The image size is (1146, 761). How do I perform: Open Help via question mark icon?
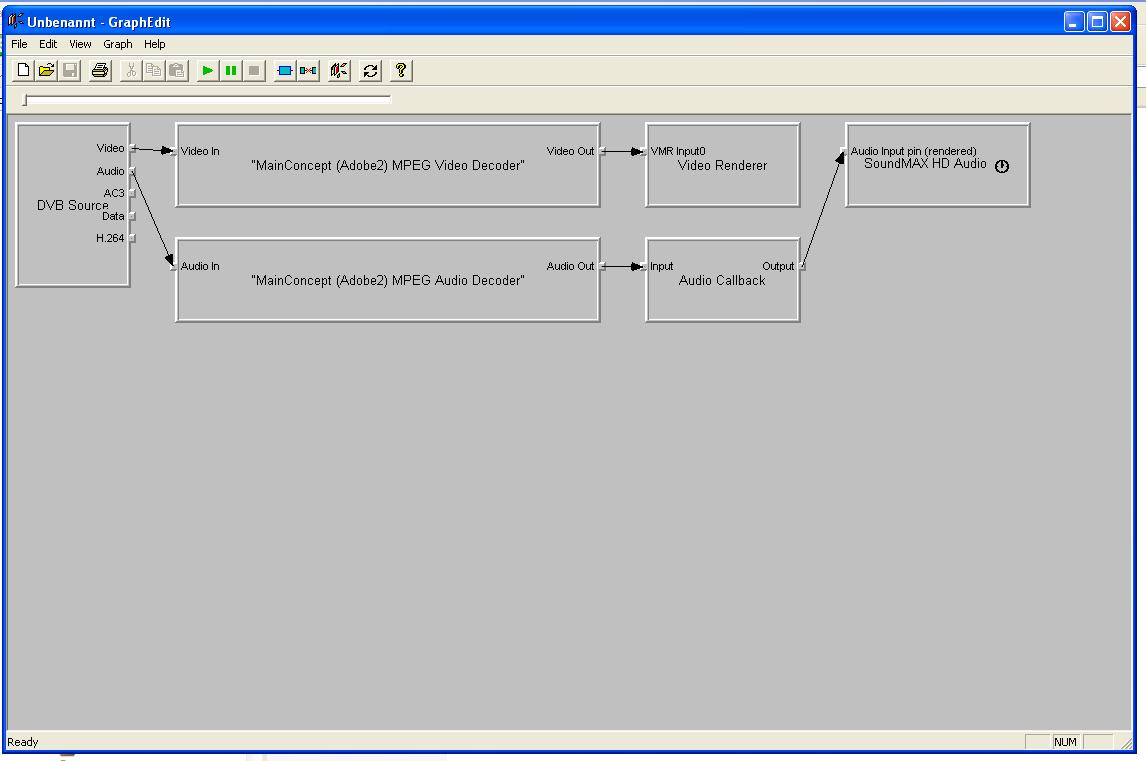click(x=400, y=70)
